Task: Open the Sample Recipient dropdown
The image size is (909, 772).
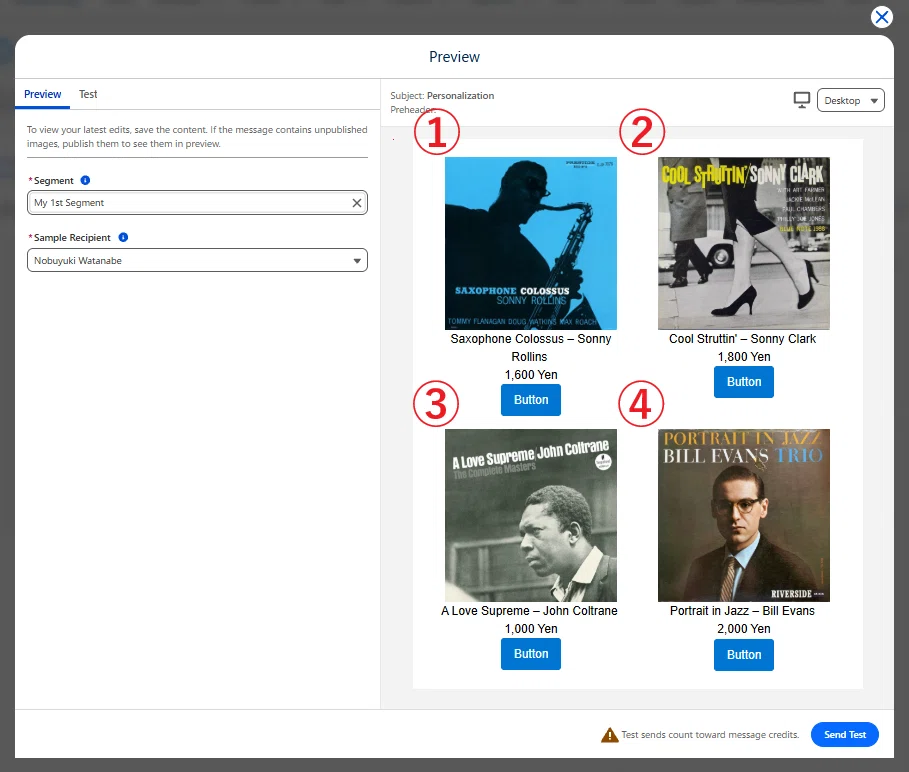Action: coord(197,260)
